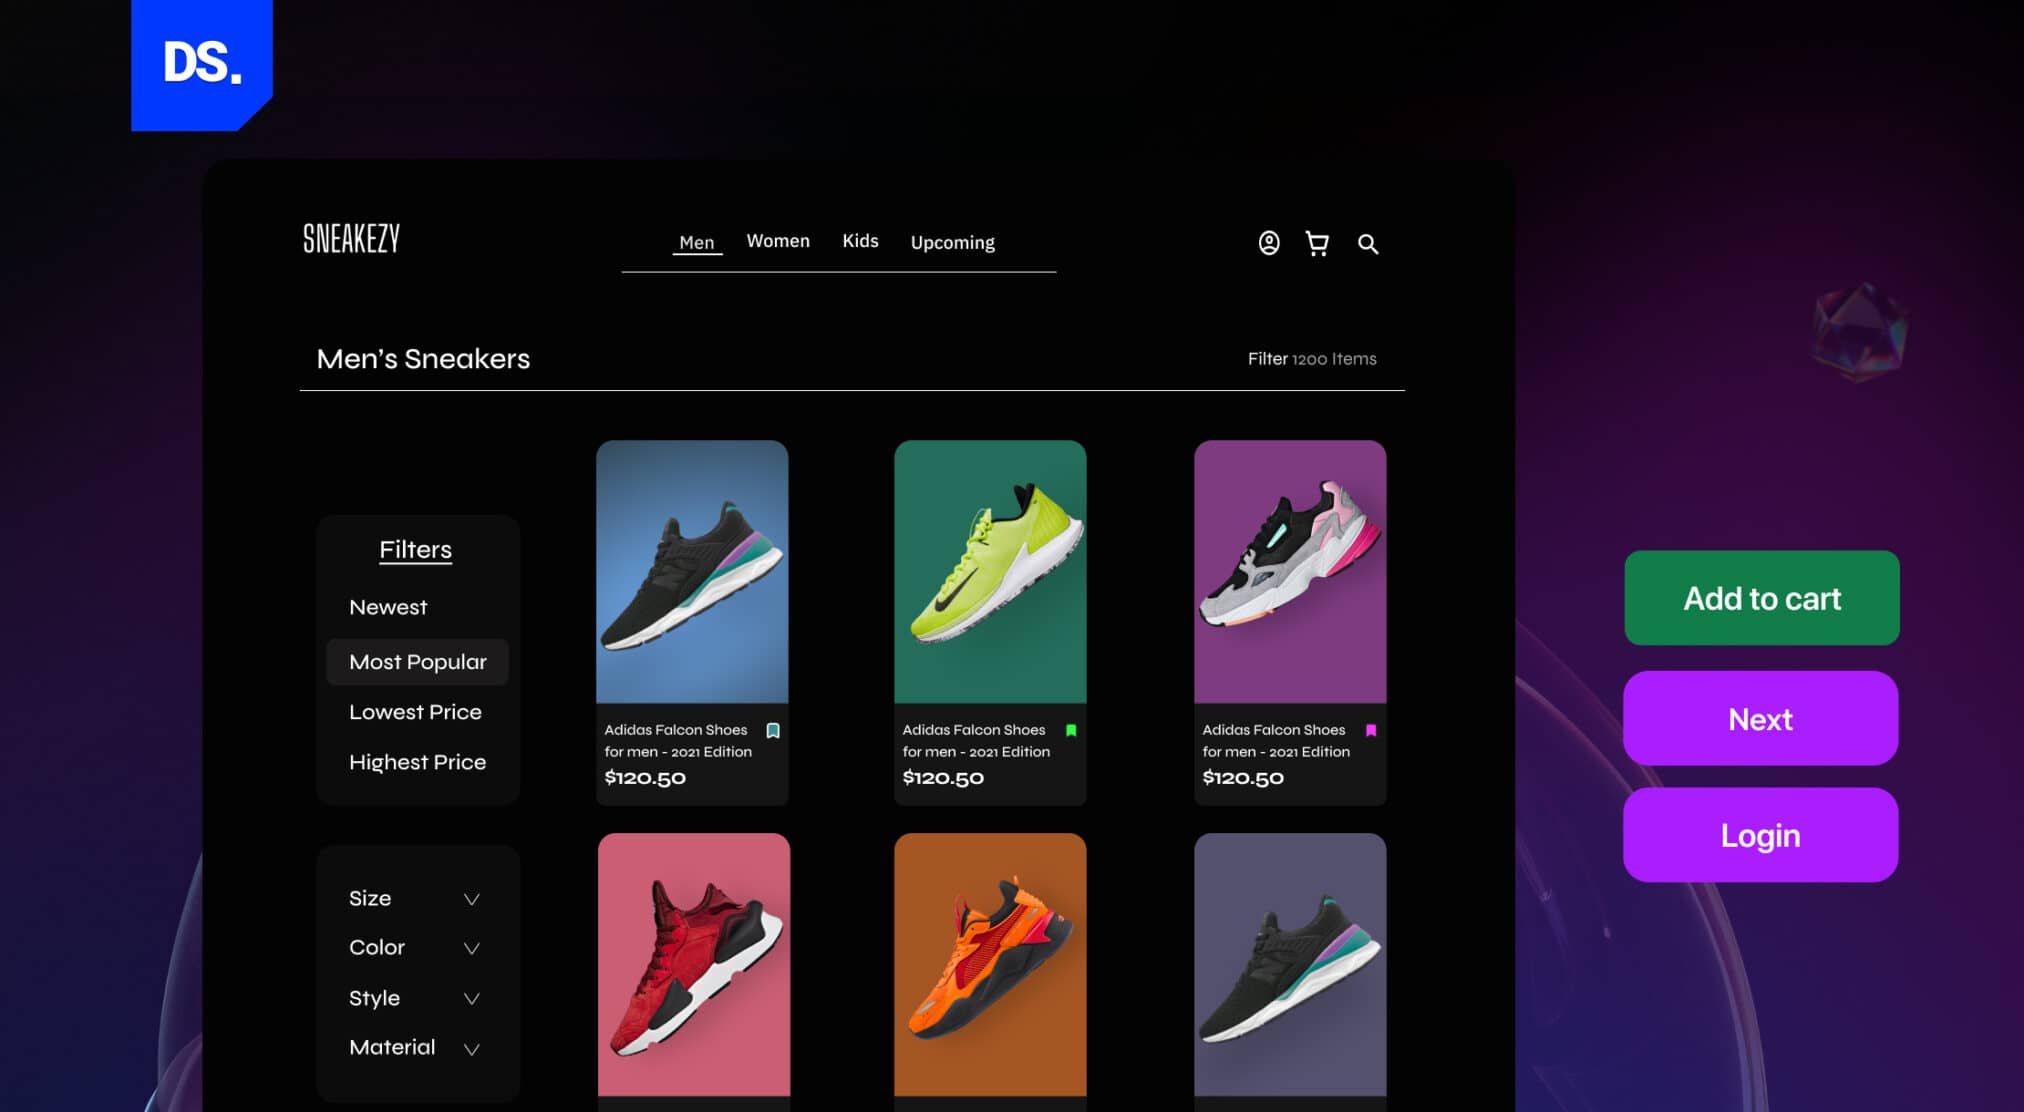Click the green Add to cart button
2024x1112 pixels.
(x=1762, y=598)
